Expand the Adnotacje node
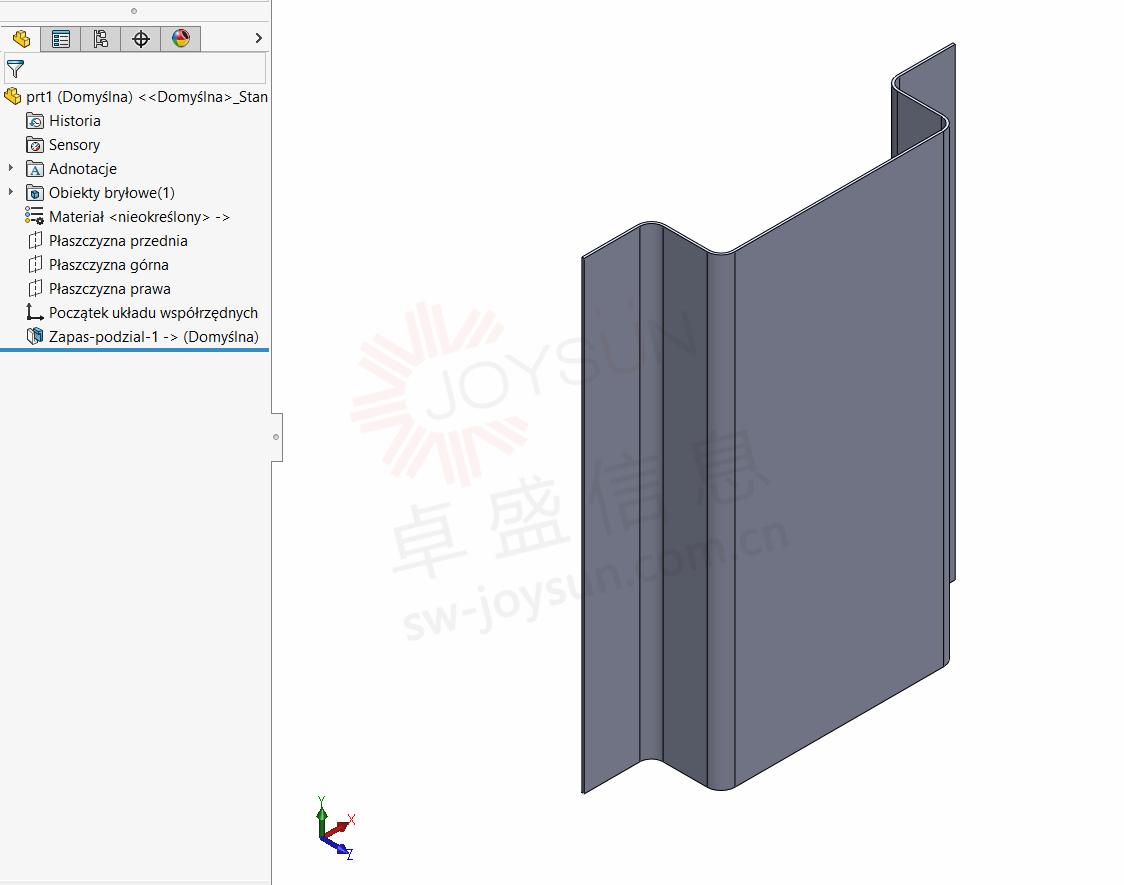This screenshot has width=1124, height=885. 11,168
